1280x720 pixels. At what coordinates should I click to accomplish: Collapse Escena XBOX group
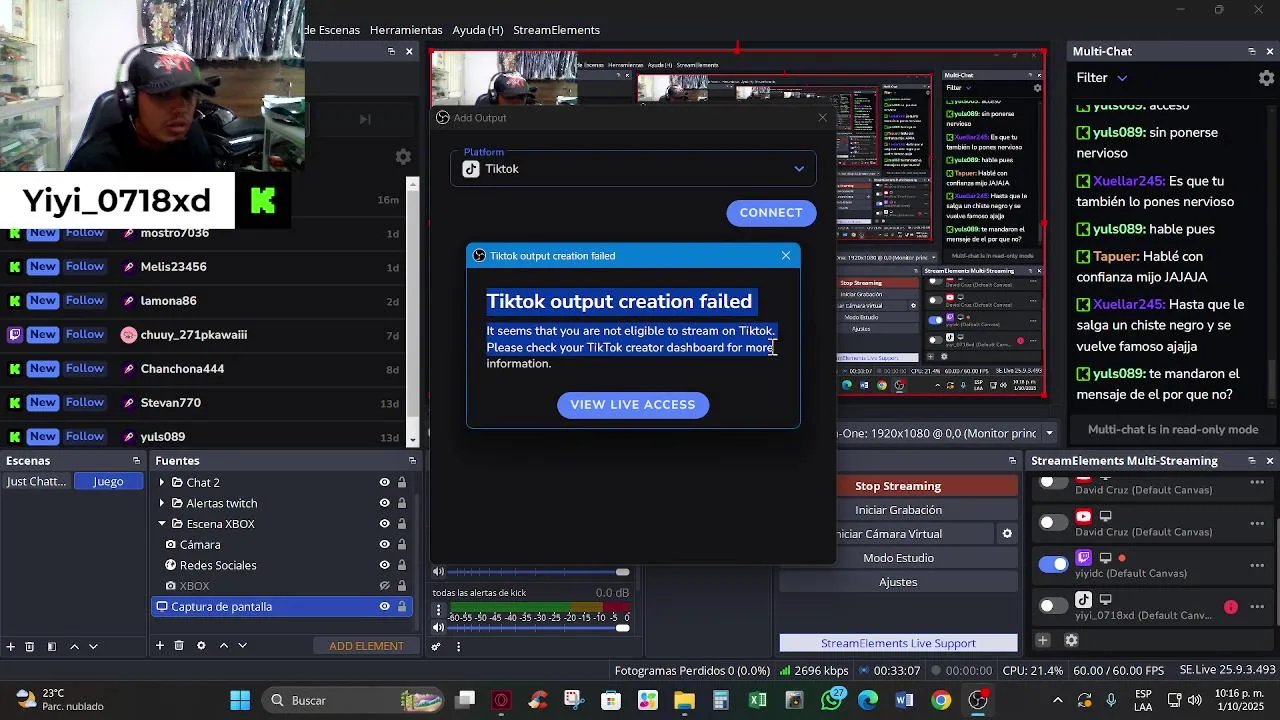pos(162,524)
